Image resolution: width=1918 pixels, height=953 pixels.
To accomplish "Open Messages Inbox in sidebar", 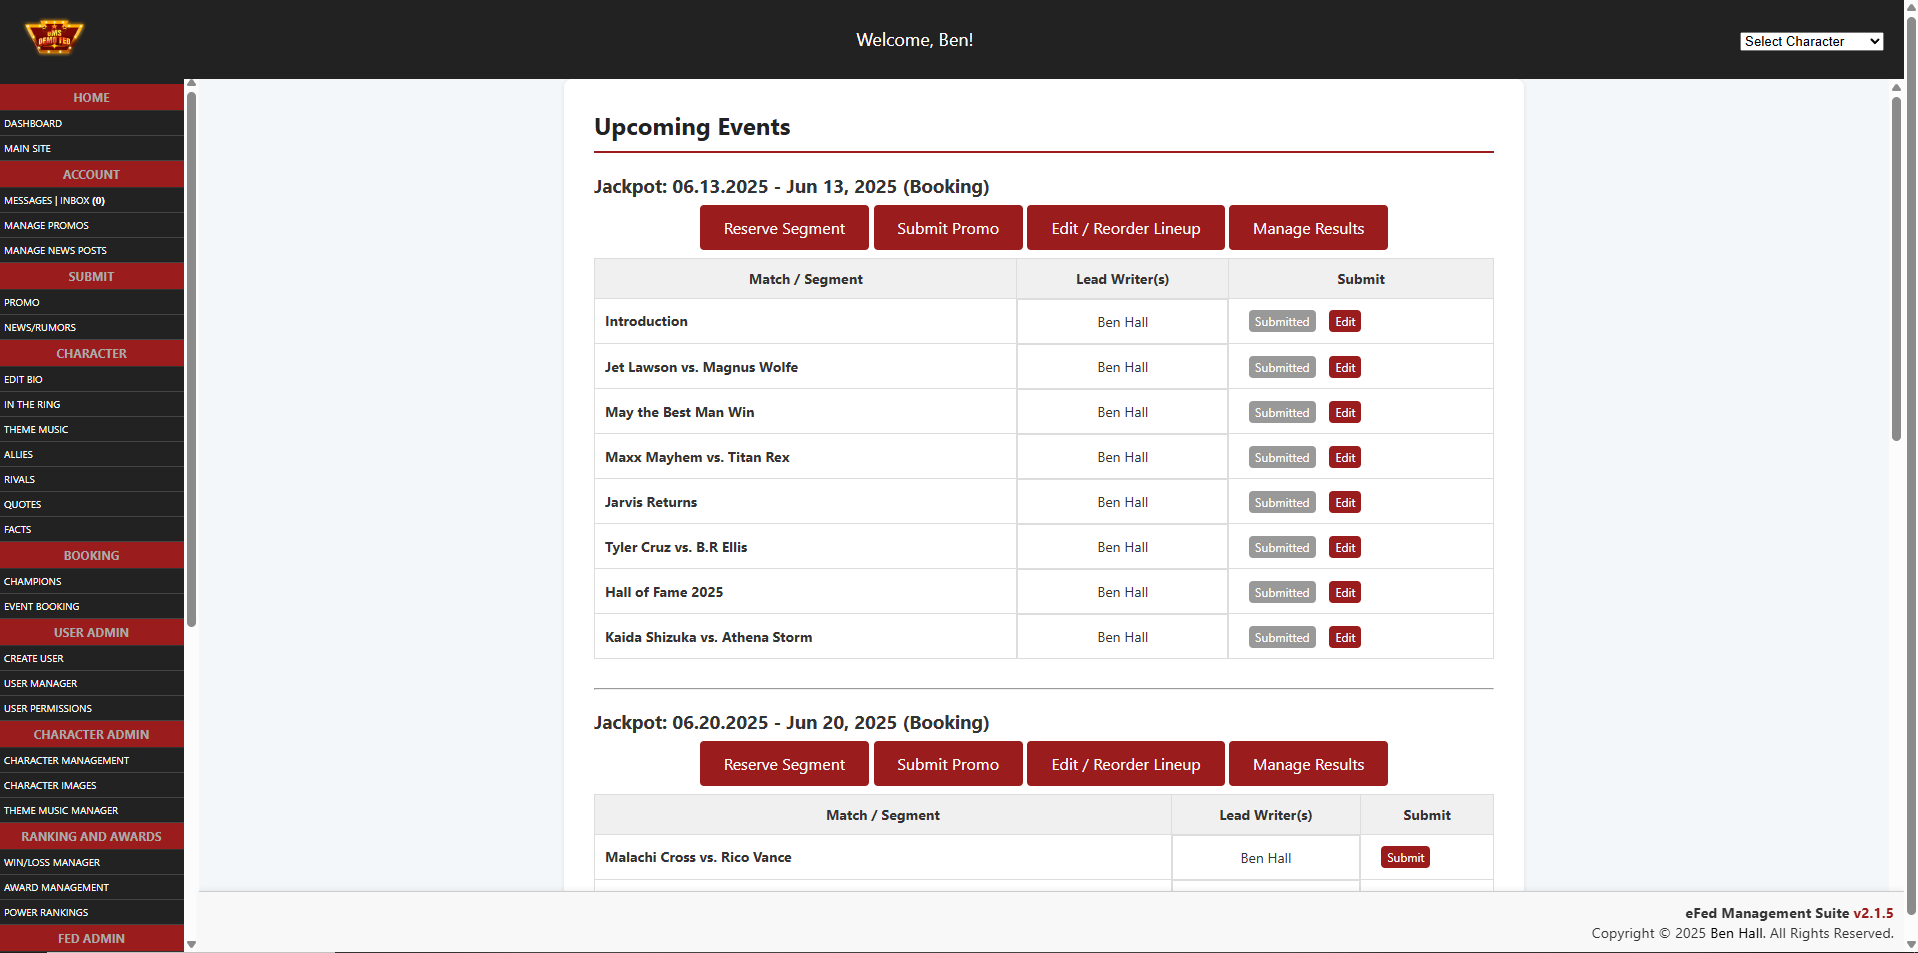I will pos(54,201).
